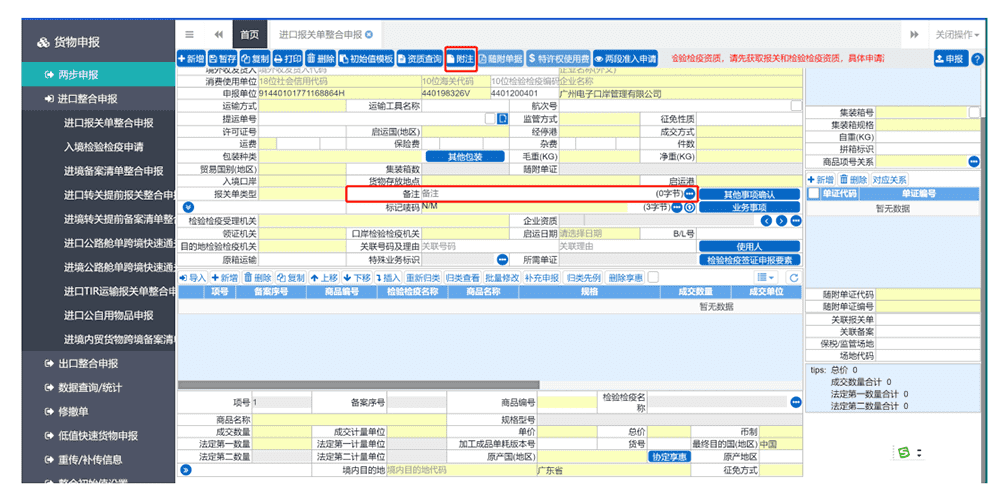Click the 暂存 save icon button
Image resolution: width=1000 pixels, height=494 pixels.
tap(223, 59)
